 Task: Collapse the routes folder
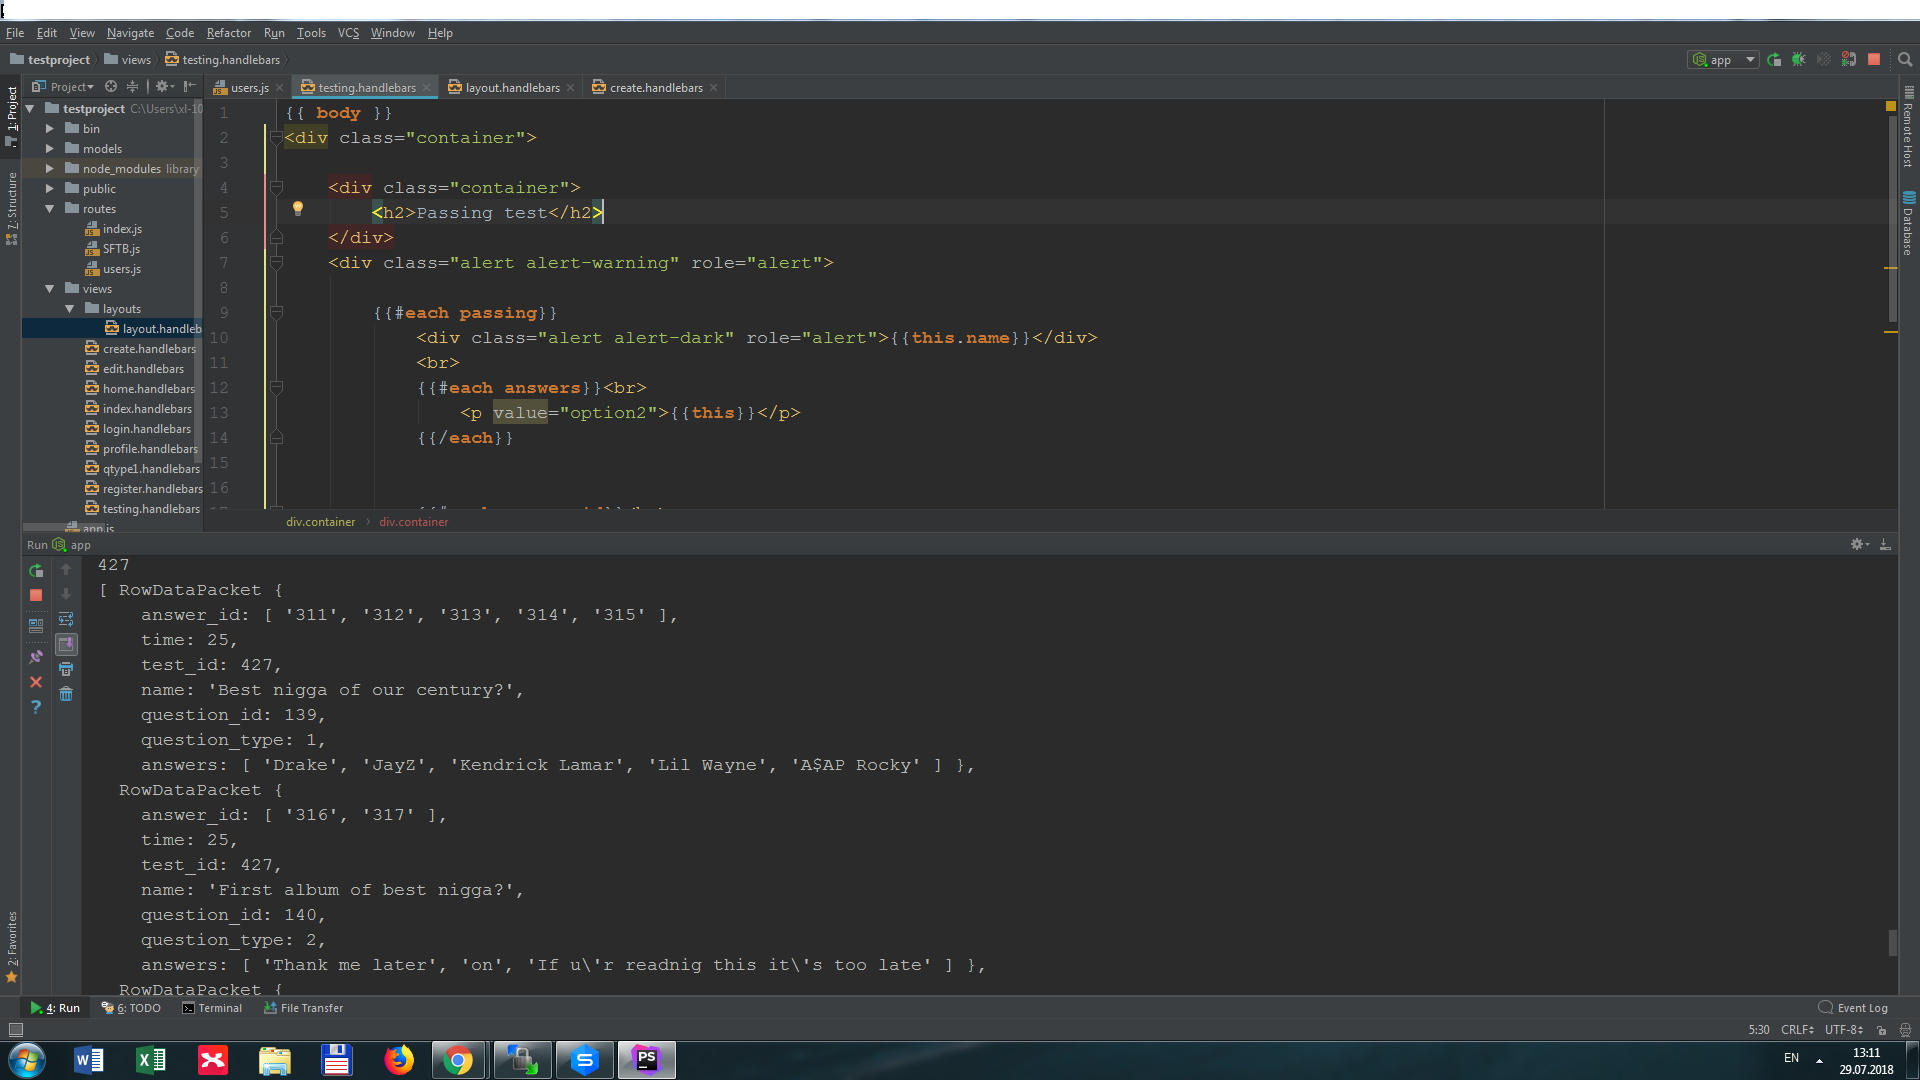click(50, 209)
